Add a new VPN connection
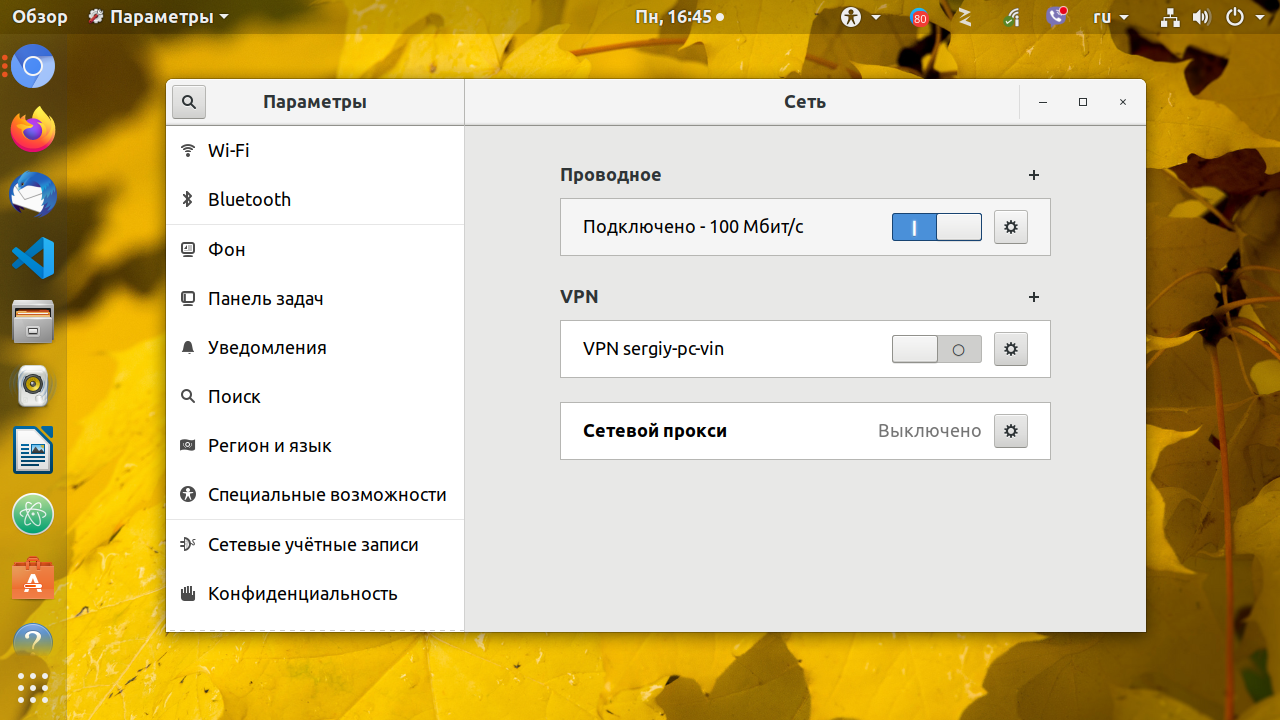This screenshot has height=720, width=1280. (x=1034, y=297)
